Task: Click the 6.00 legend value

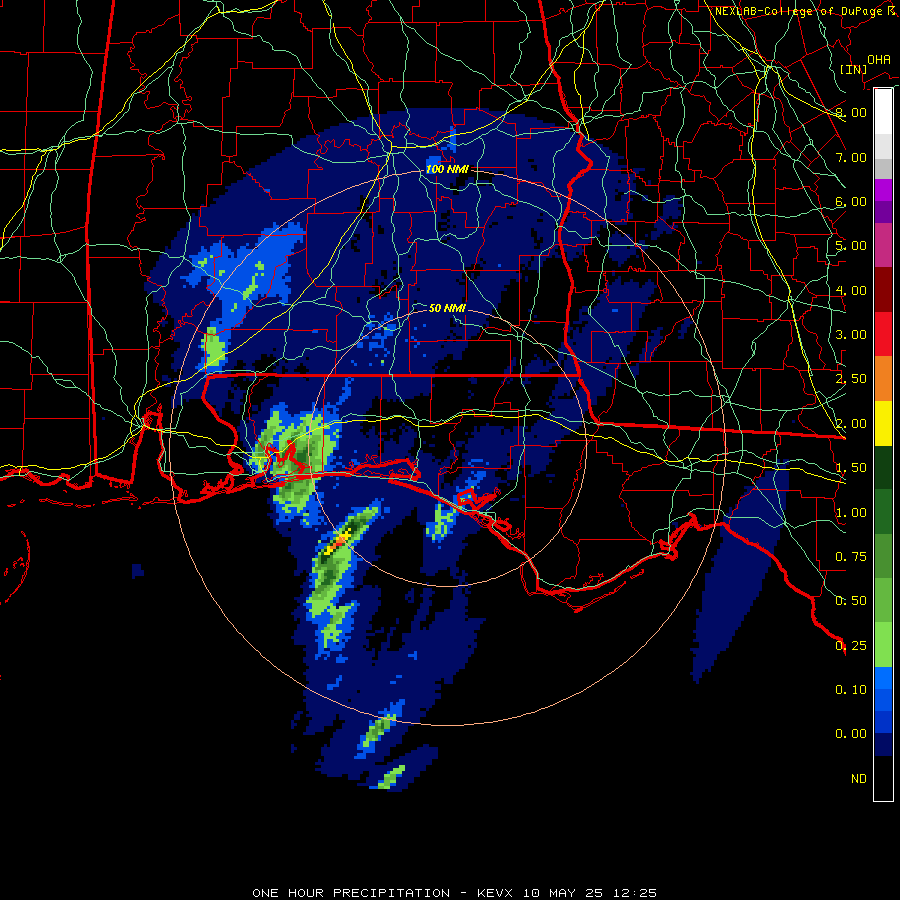Action: click(851, 201)
